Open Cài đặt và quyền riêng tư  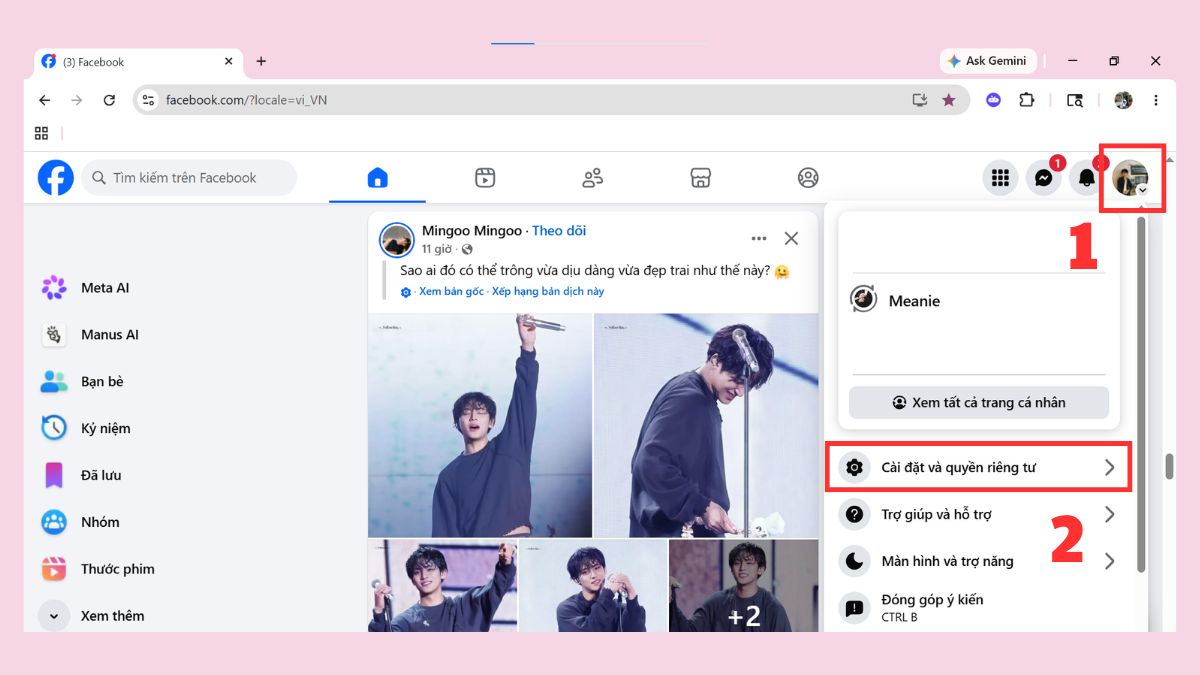[978, 467]
